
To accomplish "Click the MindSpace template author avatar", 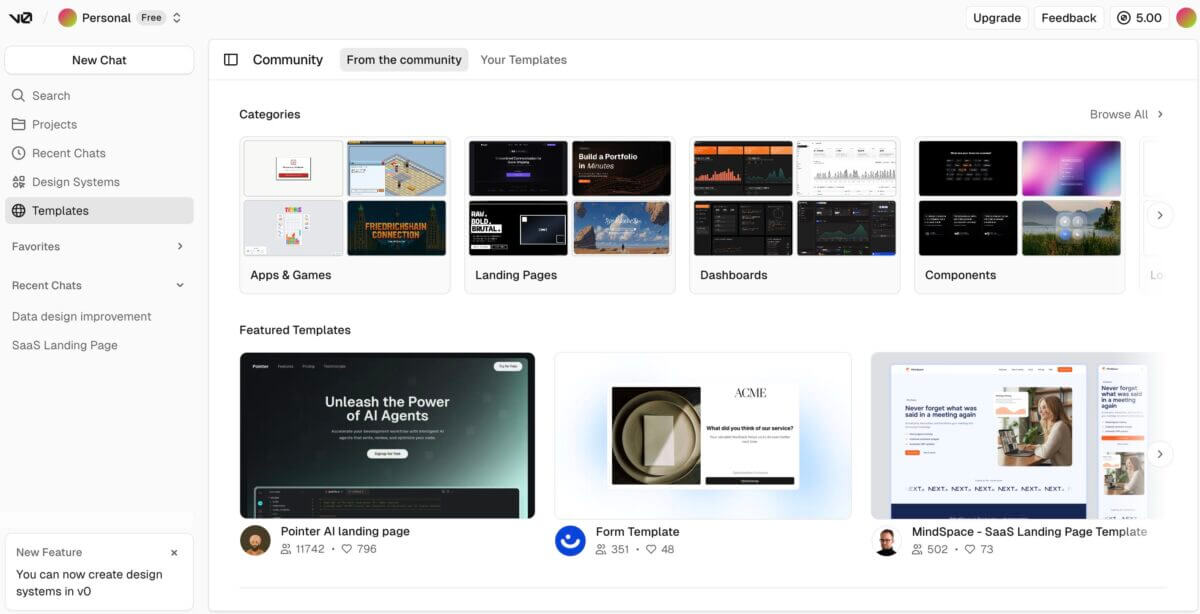I will pyautogui.click(x=886, y=540).
